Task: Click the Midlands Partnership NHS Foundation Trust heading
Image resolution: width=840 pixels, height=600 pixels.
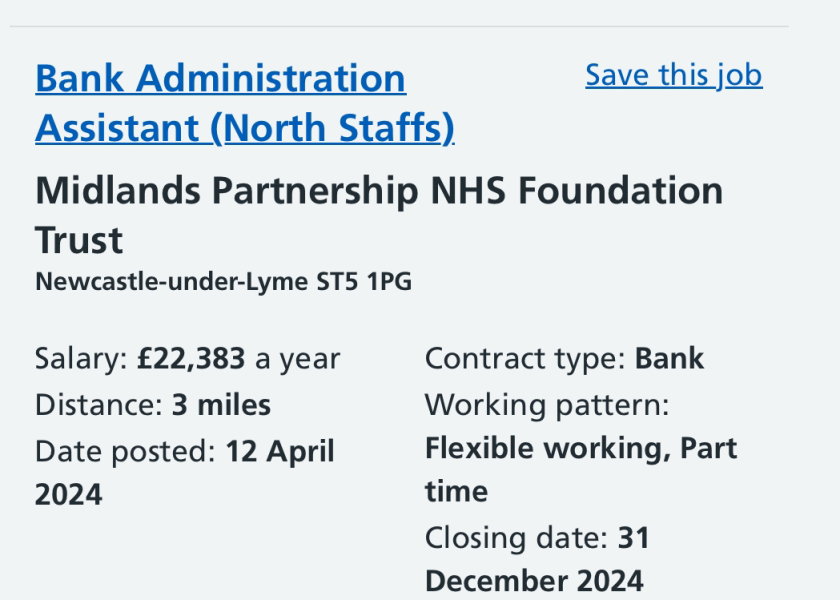Action: coord(378,191)
